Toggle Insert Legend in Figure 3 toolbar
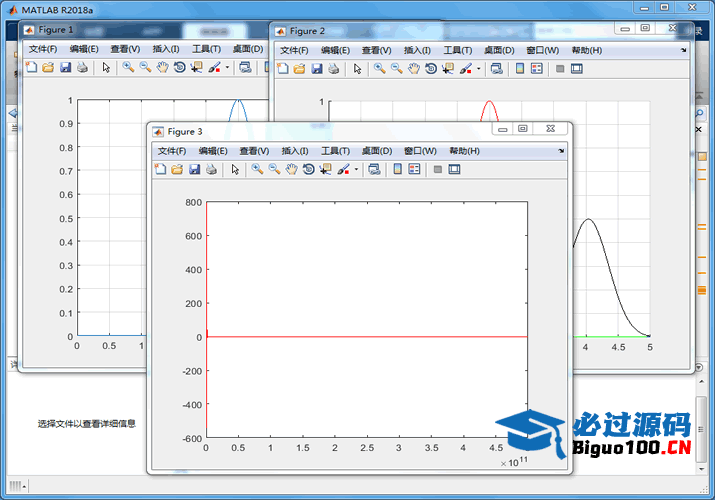715x500 pixels. (415, 170)
